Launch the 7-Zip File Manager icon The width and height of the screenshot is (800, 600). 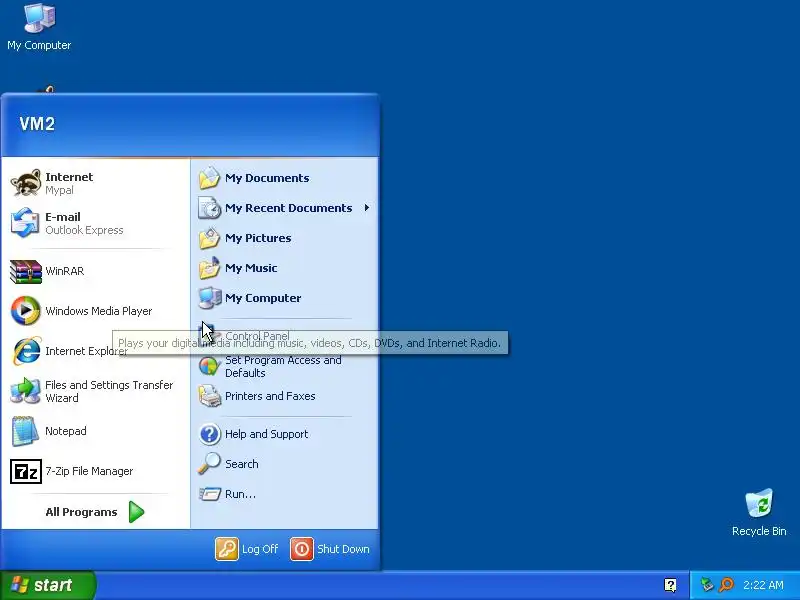(26, 471)
